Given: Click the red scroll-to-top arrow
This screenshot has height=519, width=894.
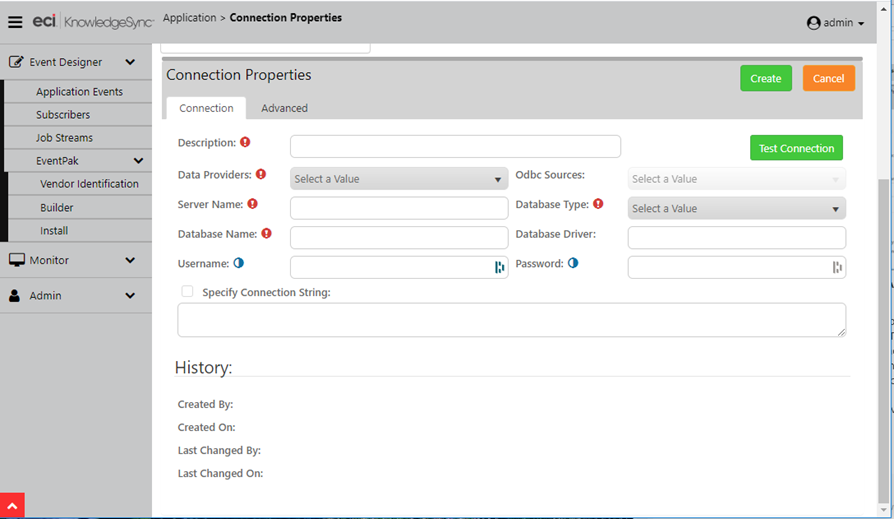Looking at the screenshot, I should coord(13,505).
